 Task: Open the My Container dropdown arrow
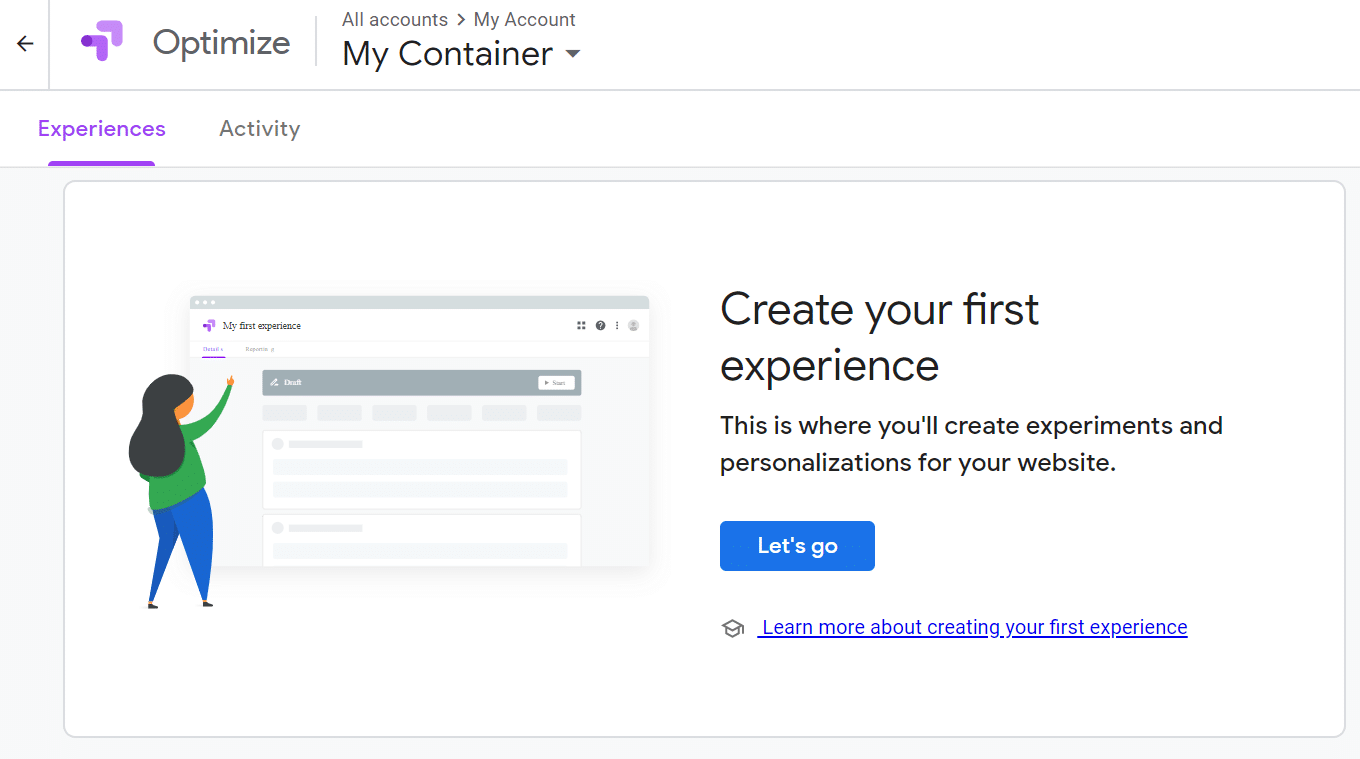(x=573, y=54)
